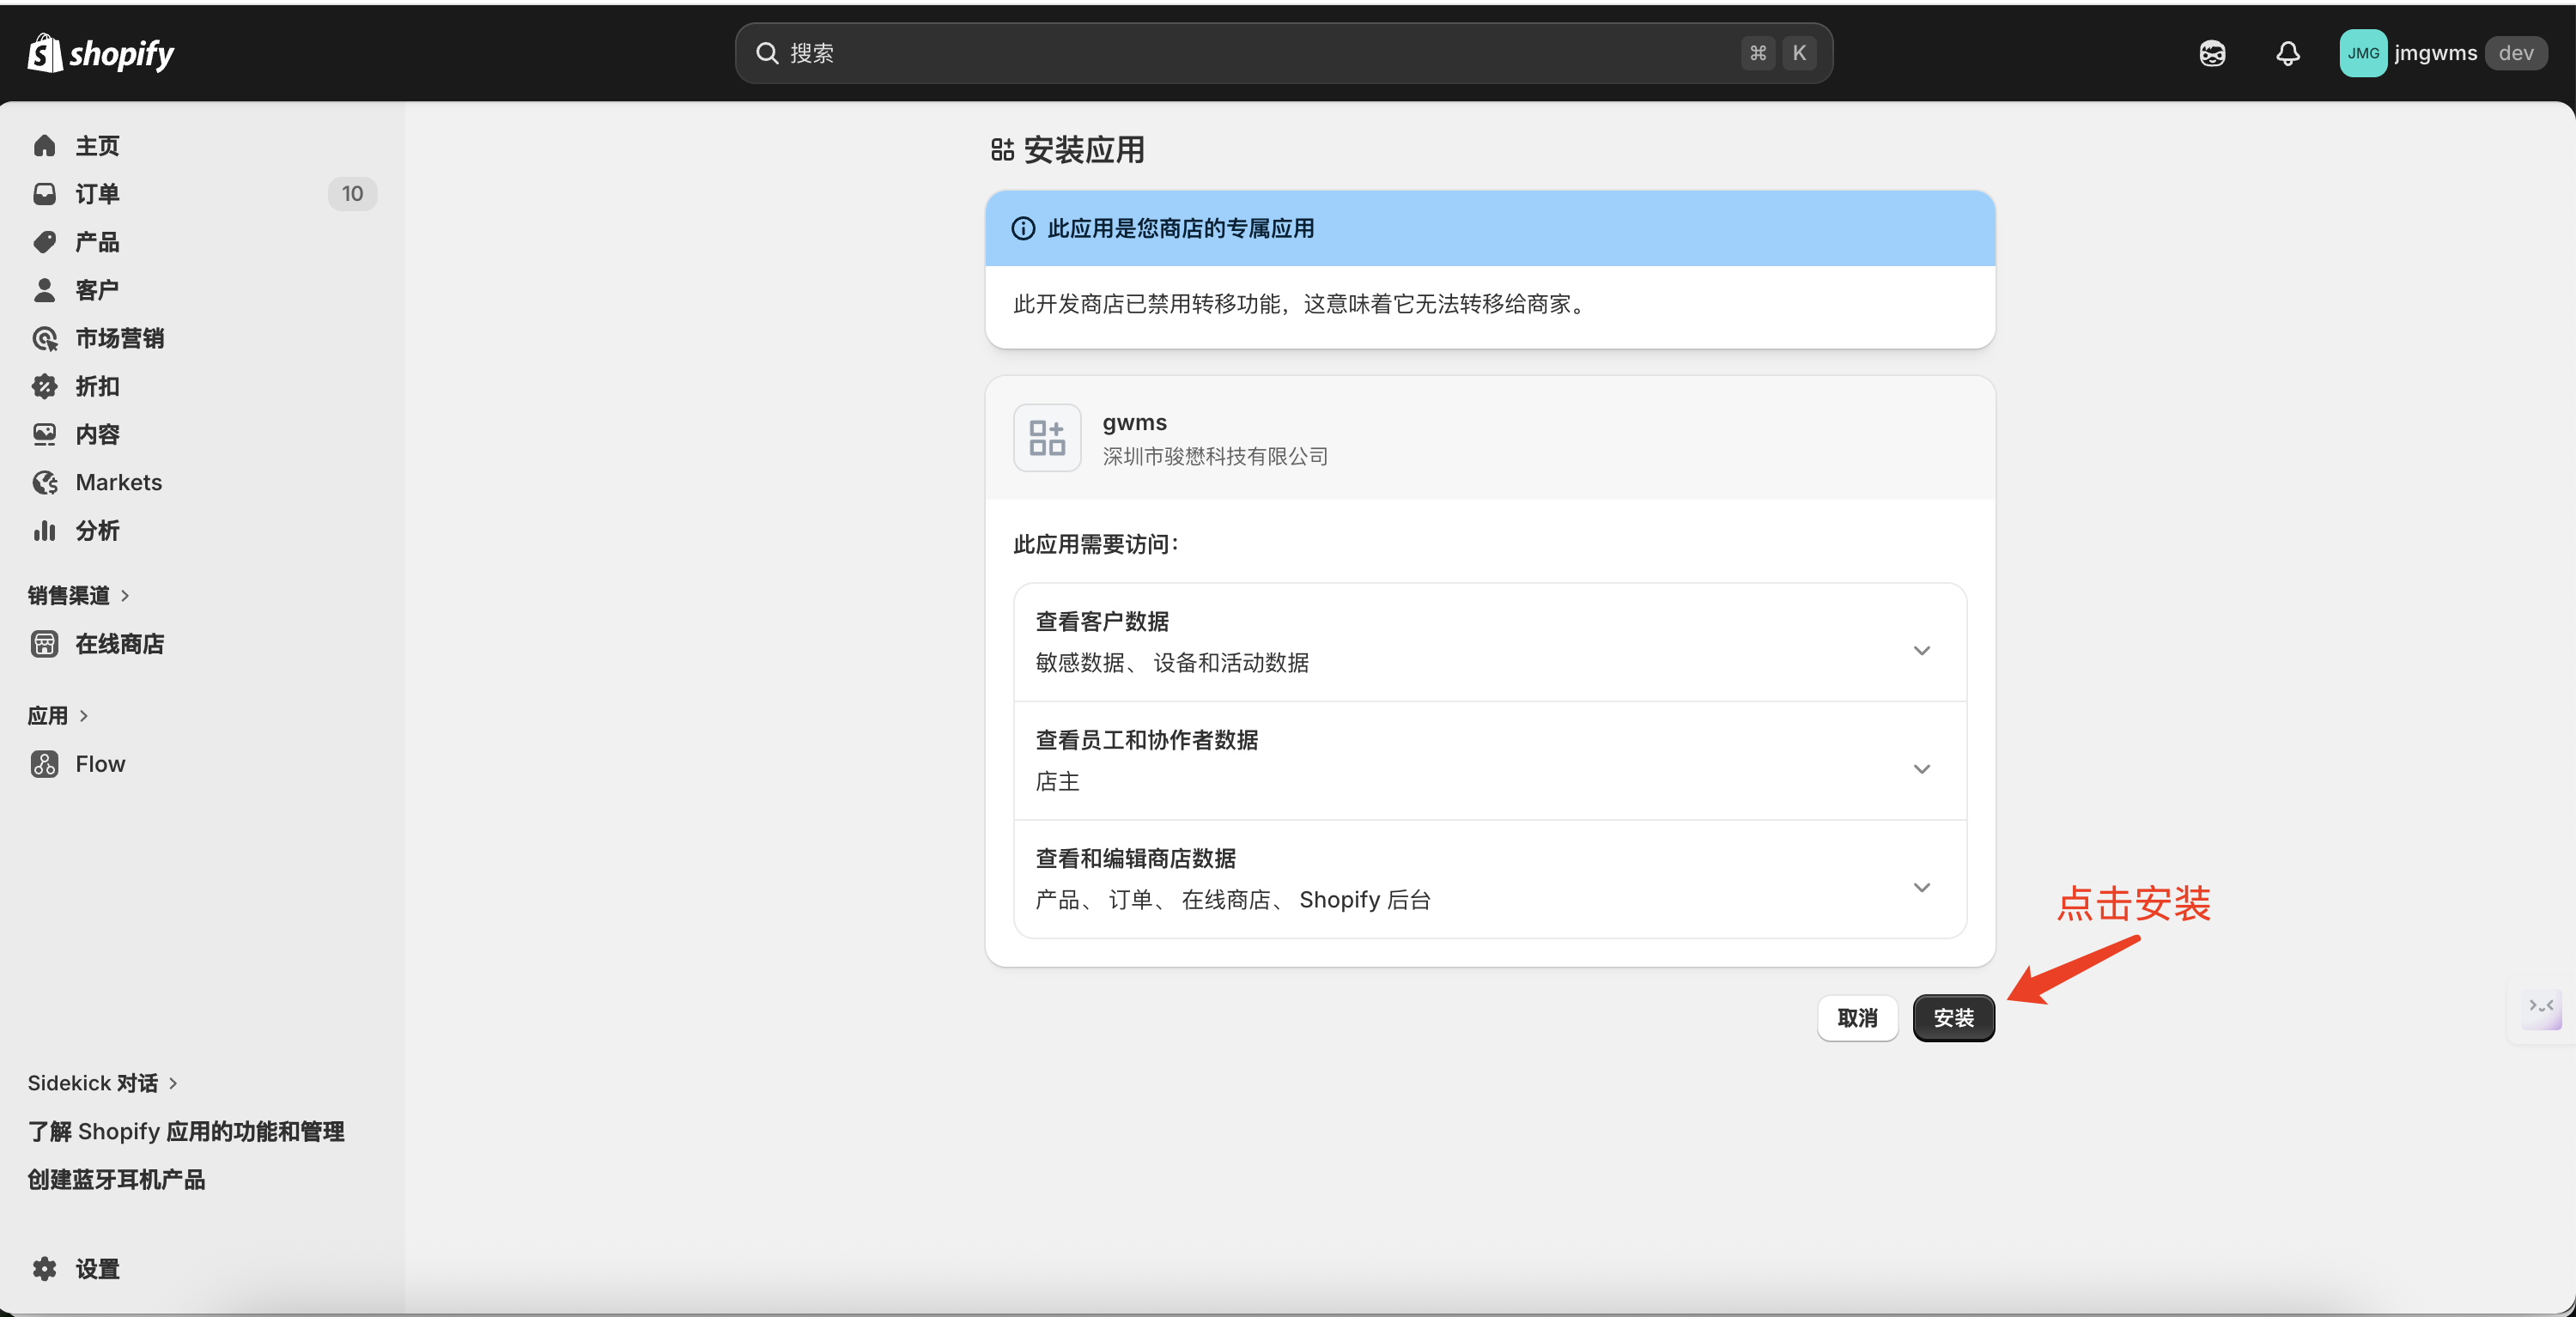The width and height of the screenshot is (2576, 1317).
Task: Open 折扣 discounts page
Action: tap(97, 386)
